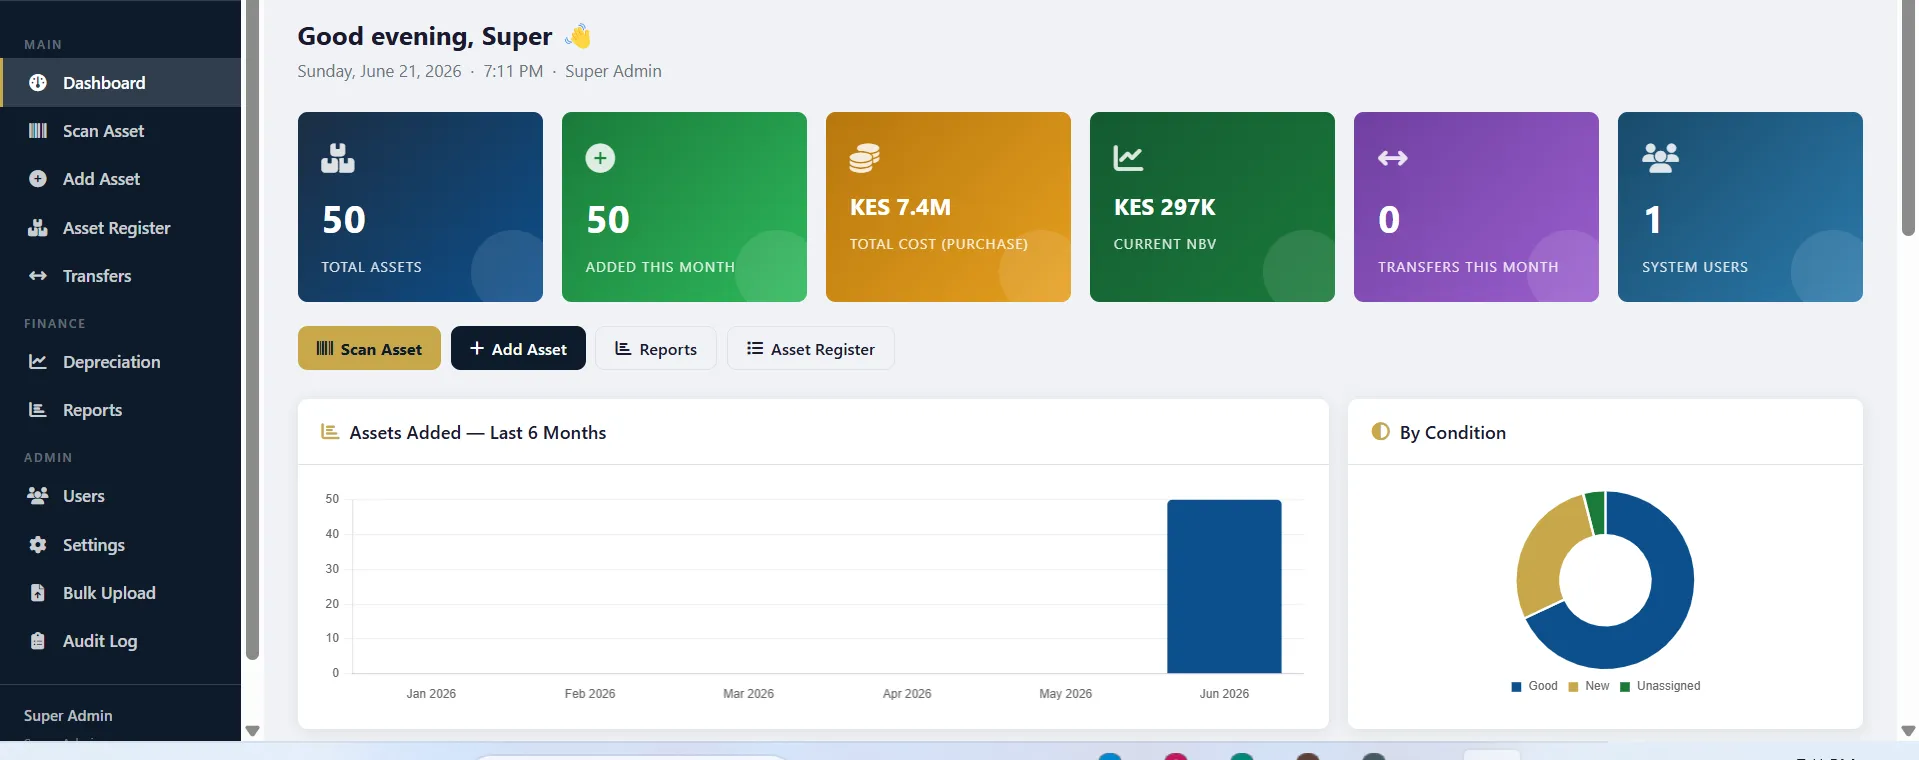
Task: Click the arrows icon beside Transfers in sidebar
Action: [x=38, y=276]
